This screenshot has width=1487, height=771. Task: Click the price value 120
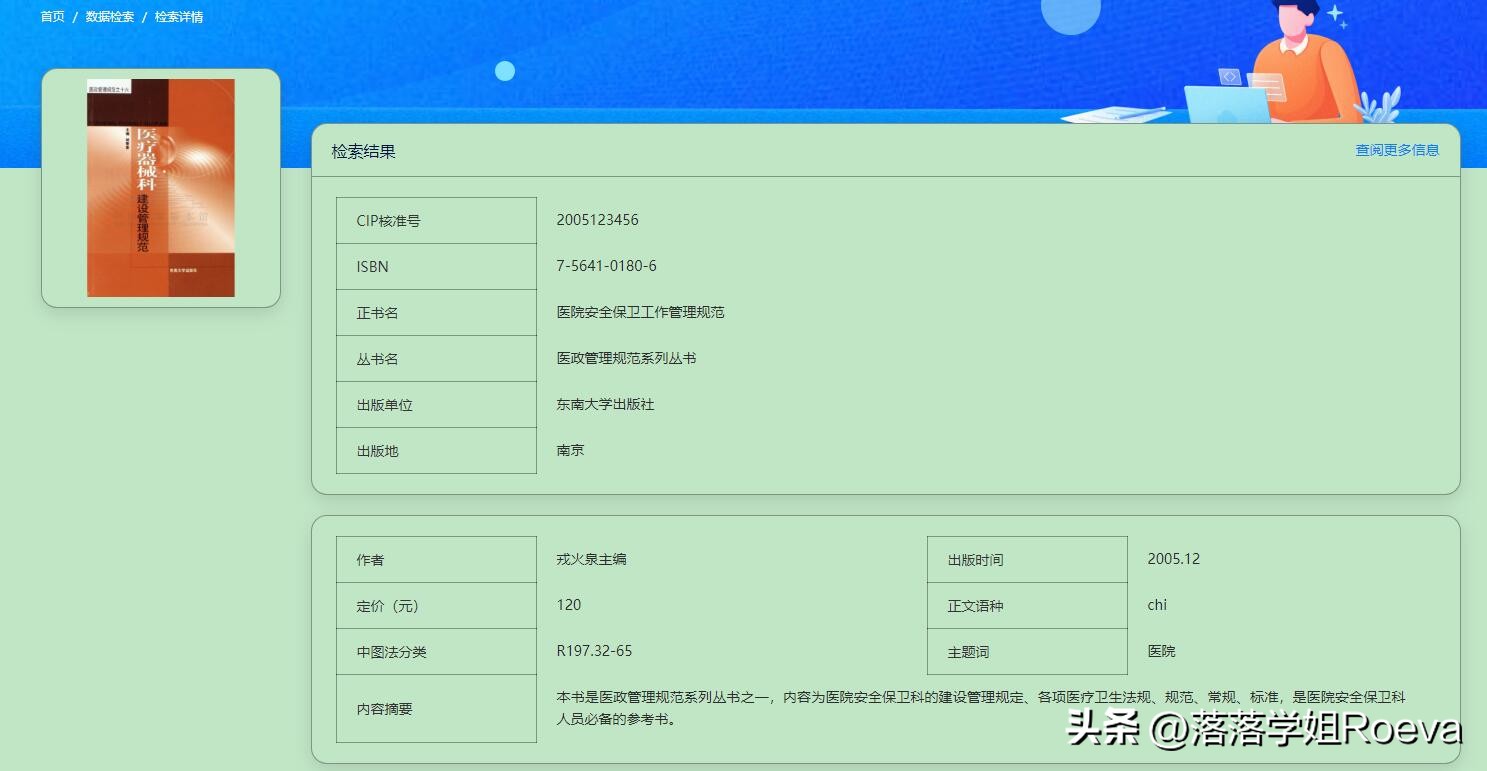(569, 605)
